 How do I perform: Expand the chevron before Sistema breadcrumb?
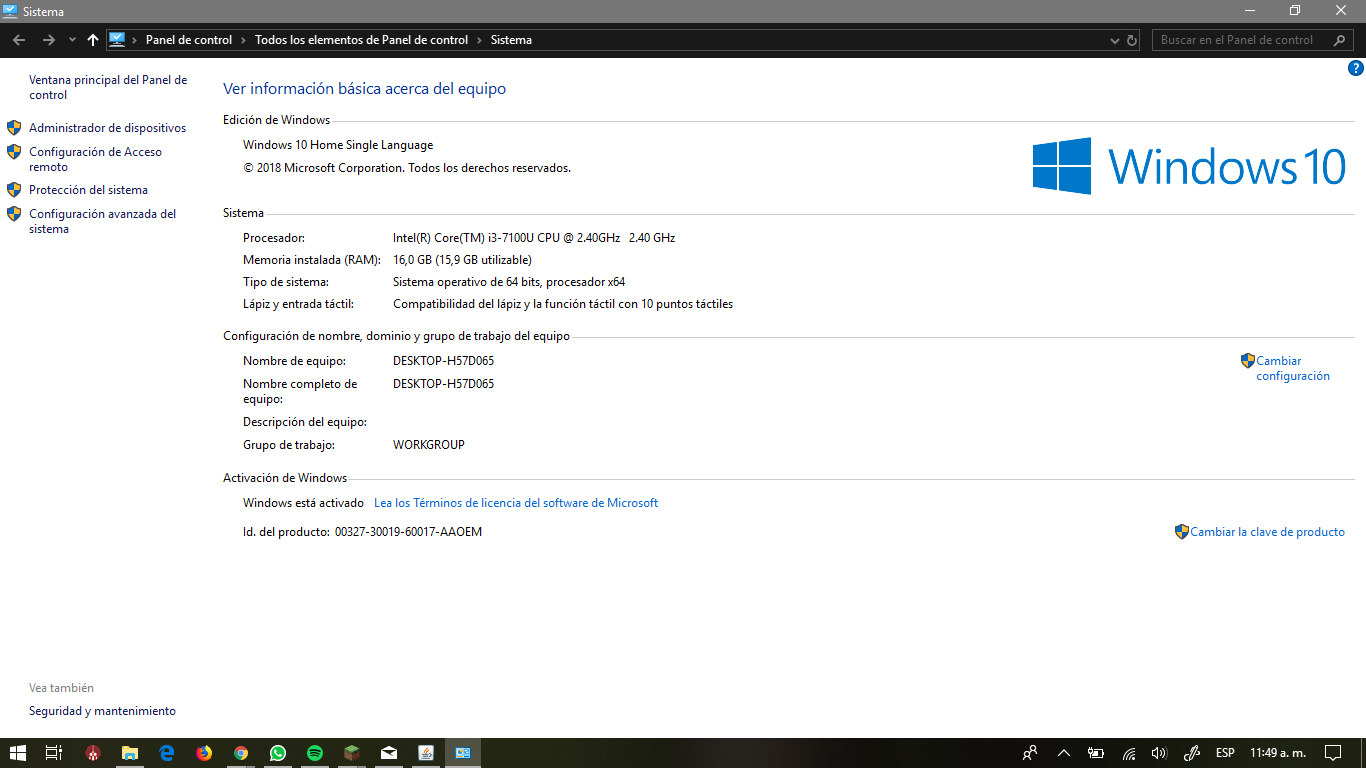tap(479, 40)
